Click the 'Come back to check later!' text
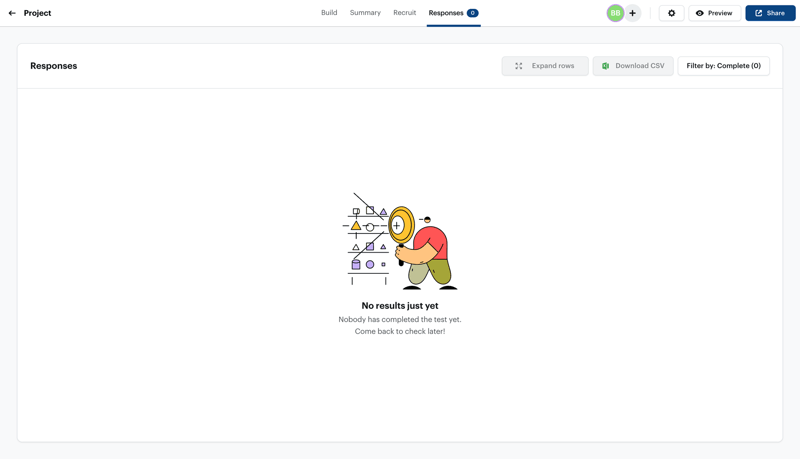Screen dimensions: 800x459 400,331
